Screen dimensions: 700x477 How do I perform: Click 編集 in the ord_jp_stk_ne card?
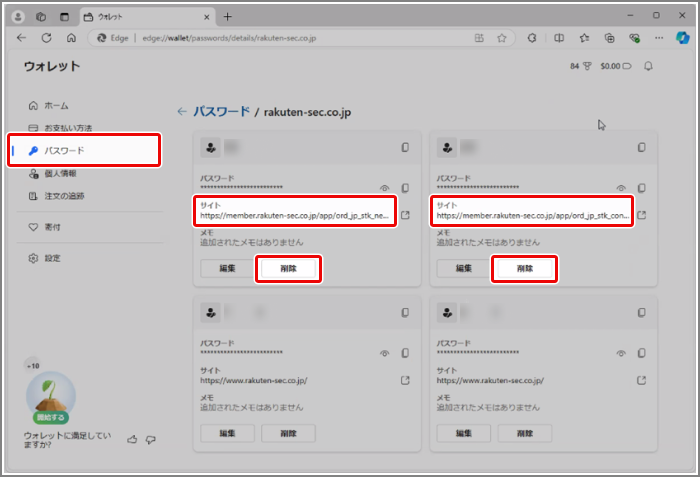pyautogui.click(x=227, y=268)
